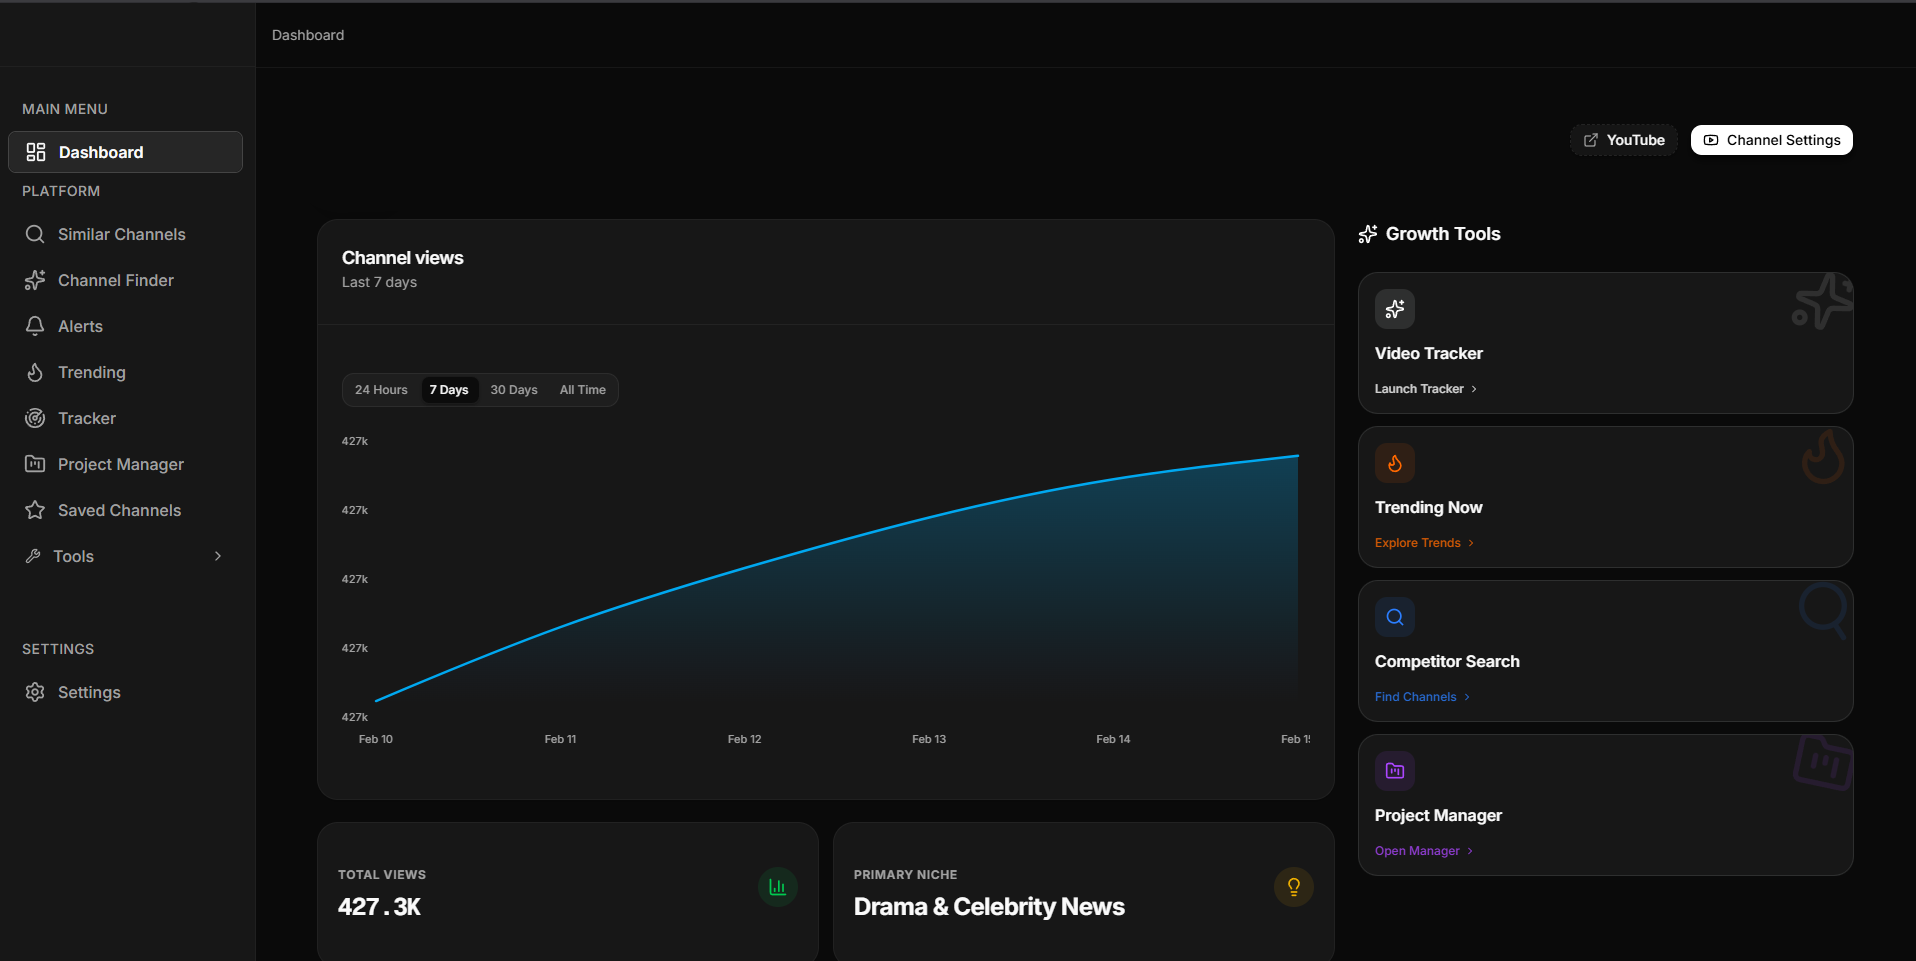Open Alerts via the bell icon
This screenshot has width=1916, height=961.
coord(35,326)
